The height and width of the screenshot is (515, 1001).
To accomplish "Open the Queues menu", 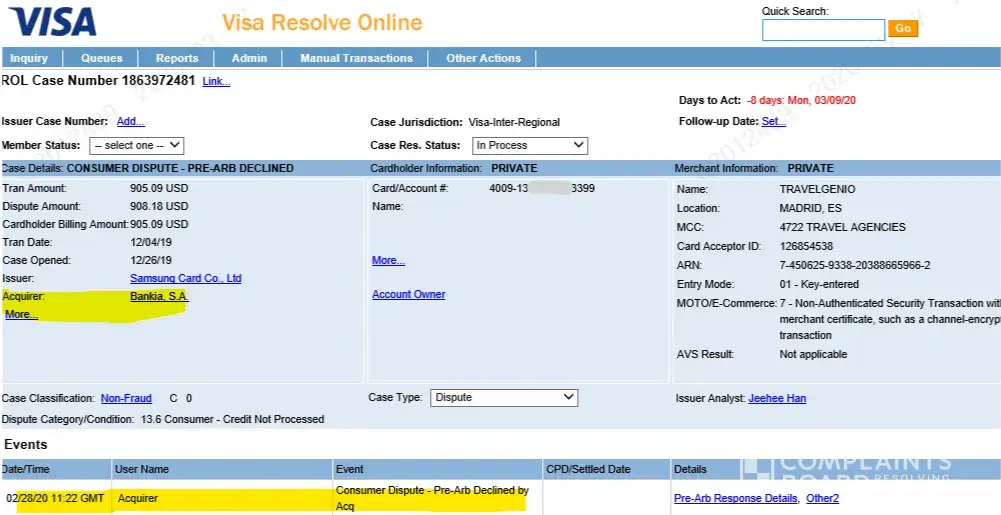I will tap(102, 58).
